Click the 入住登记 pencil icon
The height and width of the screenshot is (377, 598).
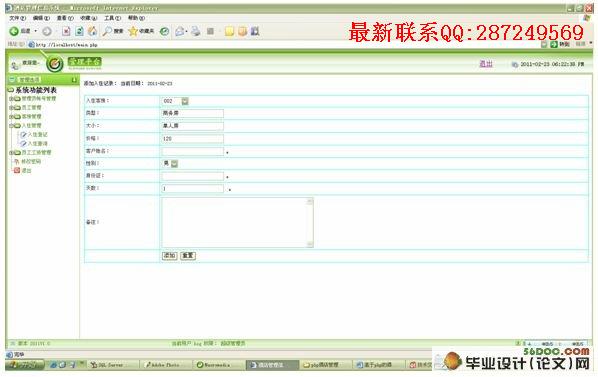coord(23,135)
